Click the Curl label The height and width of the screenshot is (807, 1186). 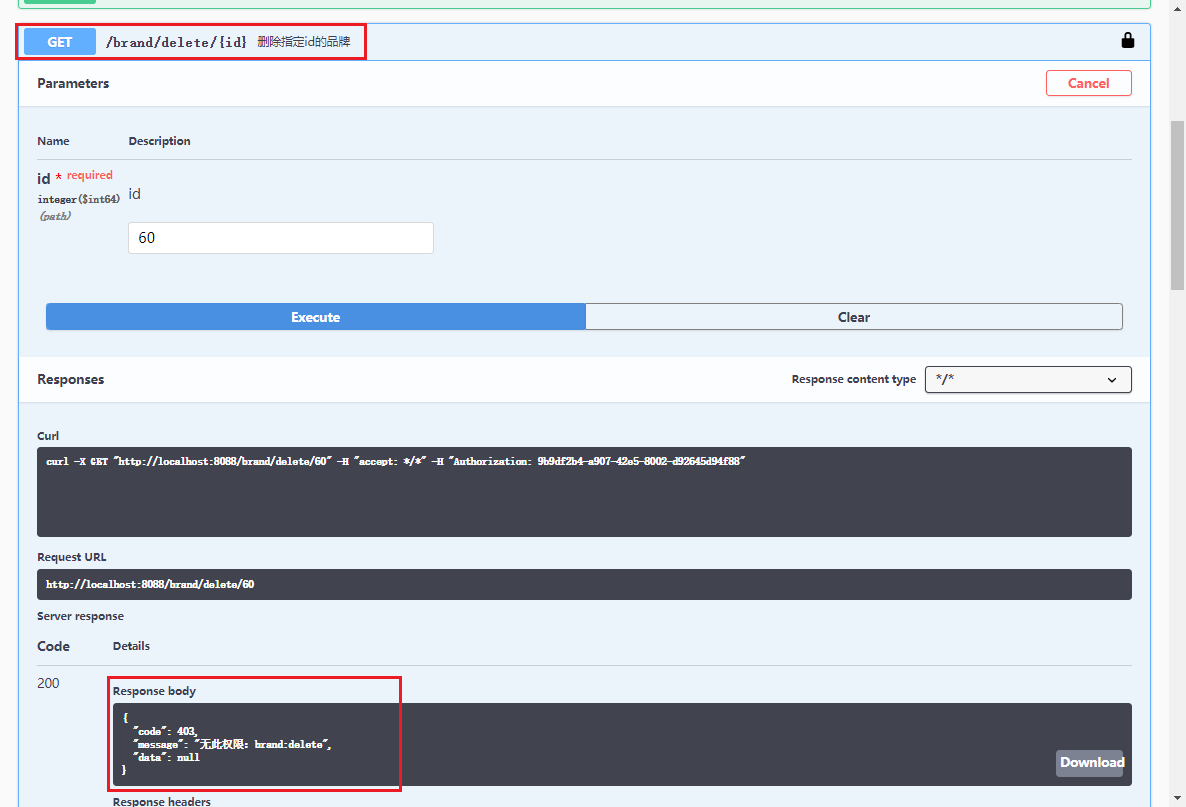48,436
